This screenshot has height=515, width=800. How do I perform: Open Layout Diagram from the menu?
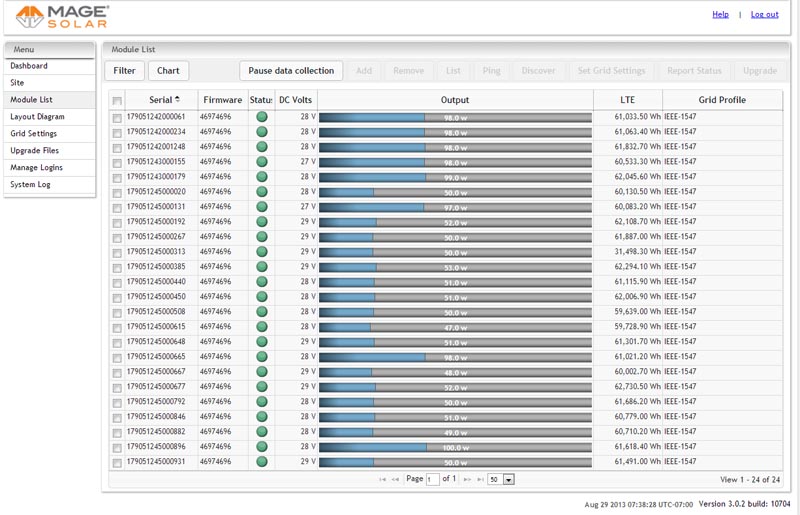37,117
